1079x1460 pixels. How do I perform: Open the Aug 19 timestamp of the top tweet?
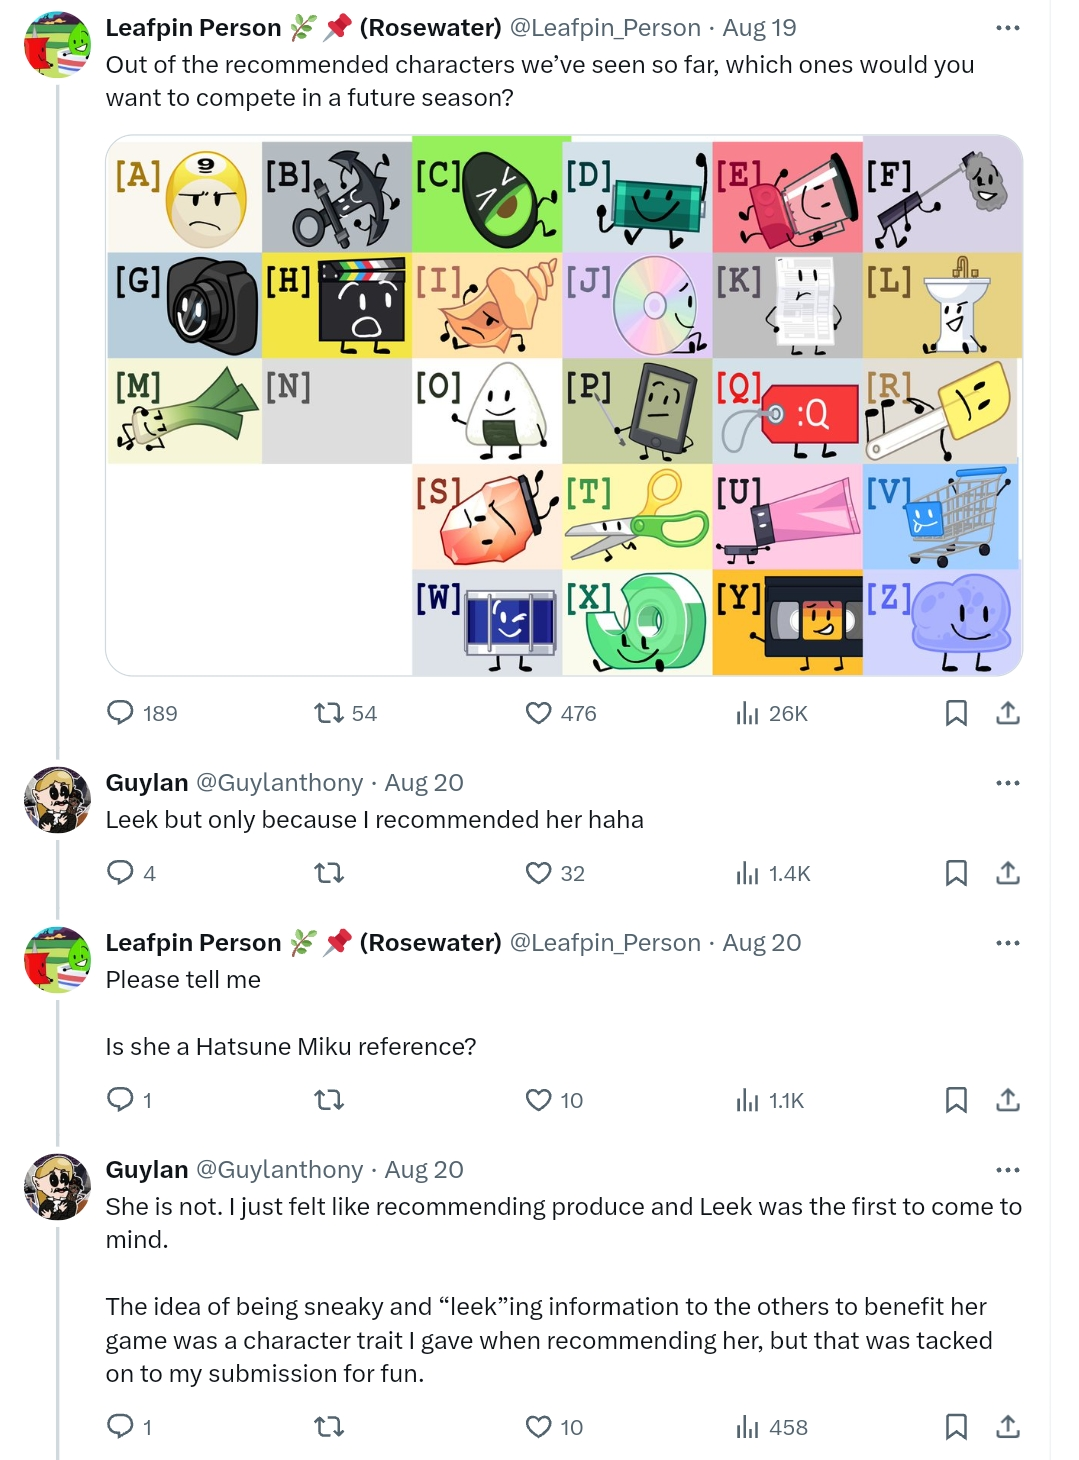click(760, 28)
